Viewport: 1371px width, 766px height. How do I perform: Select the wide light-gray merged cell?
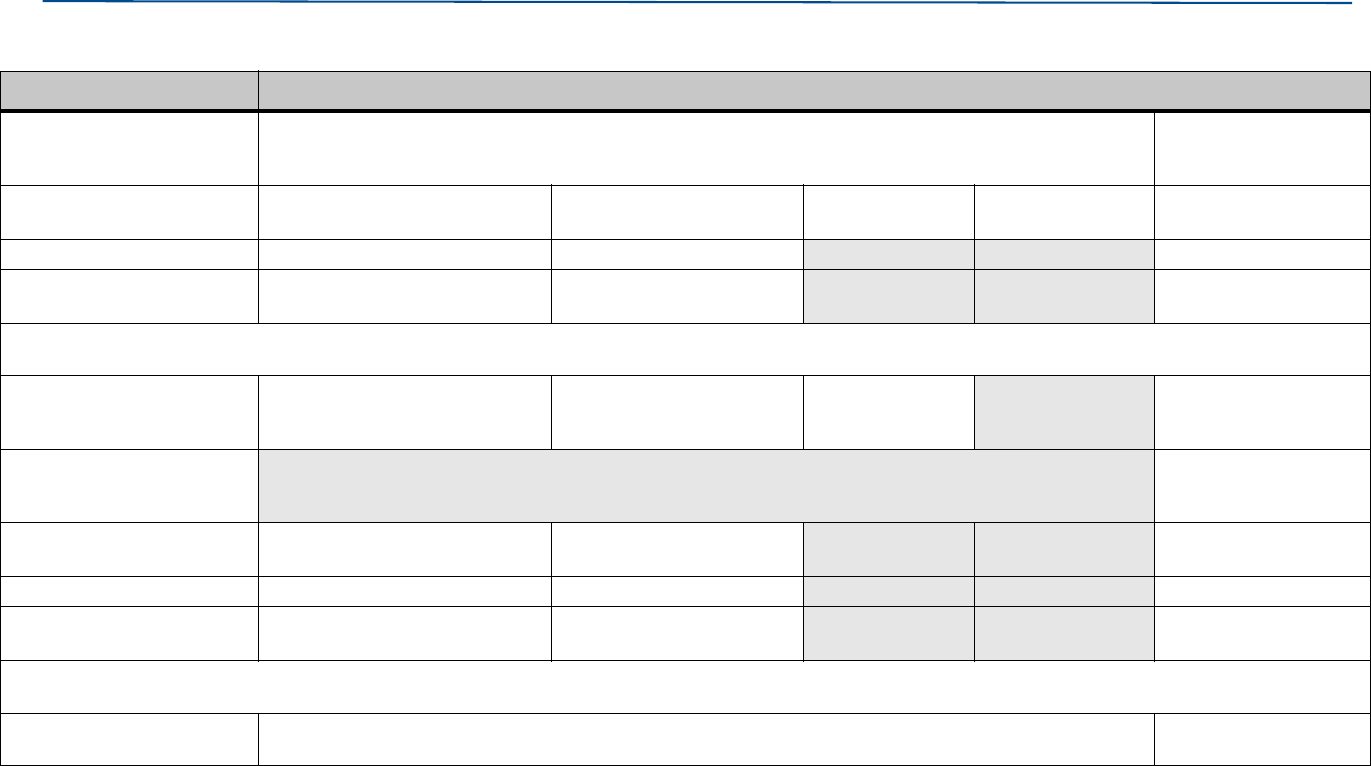coord(706,485)
